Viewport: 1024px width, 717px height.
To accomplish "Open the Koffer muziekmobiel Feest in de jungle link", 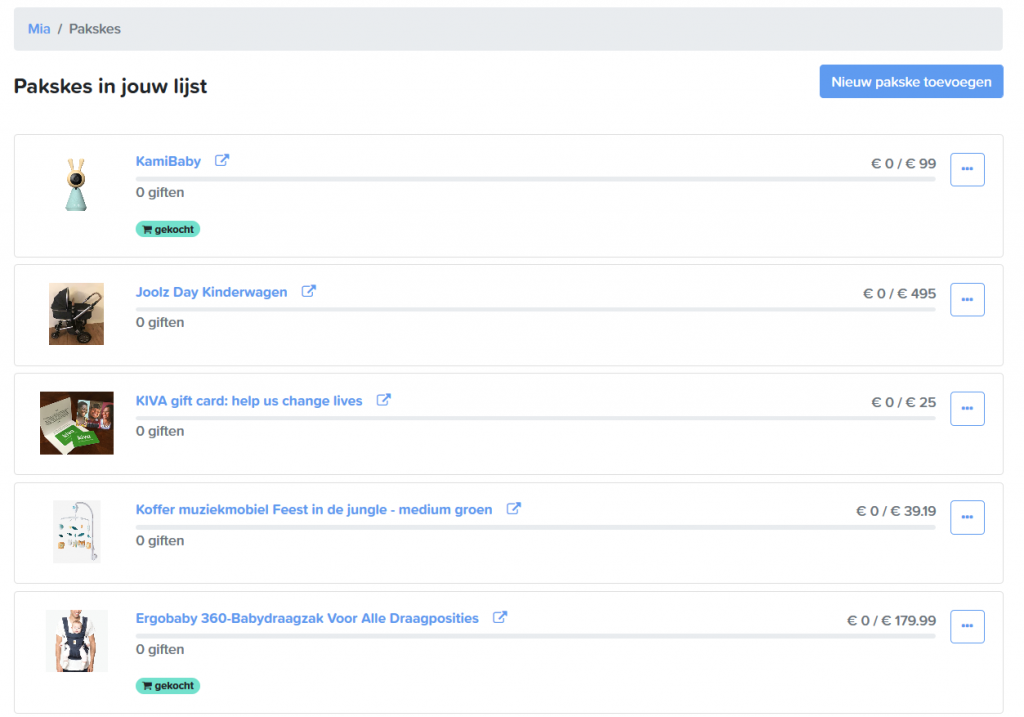I will 314,509.
